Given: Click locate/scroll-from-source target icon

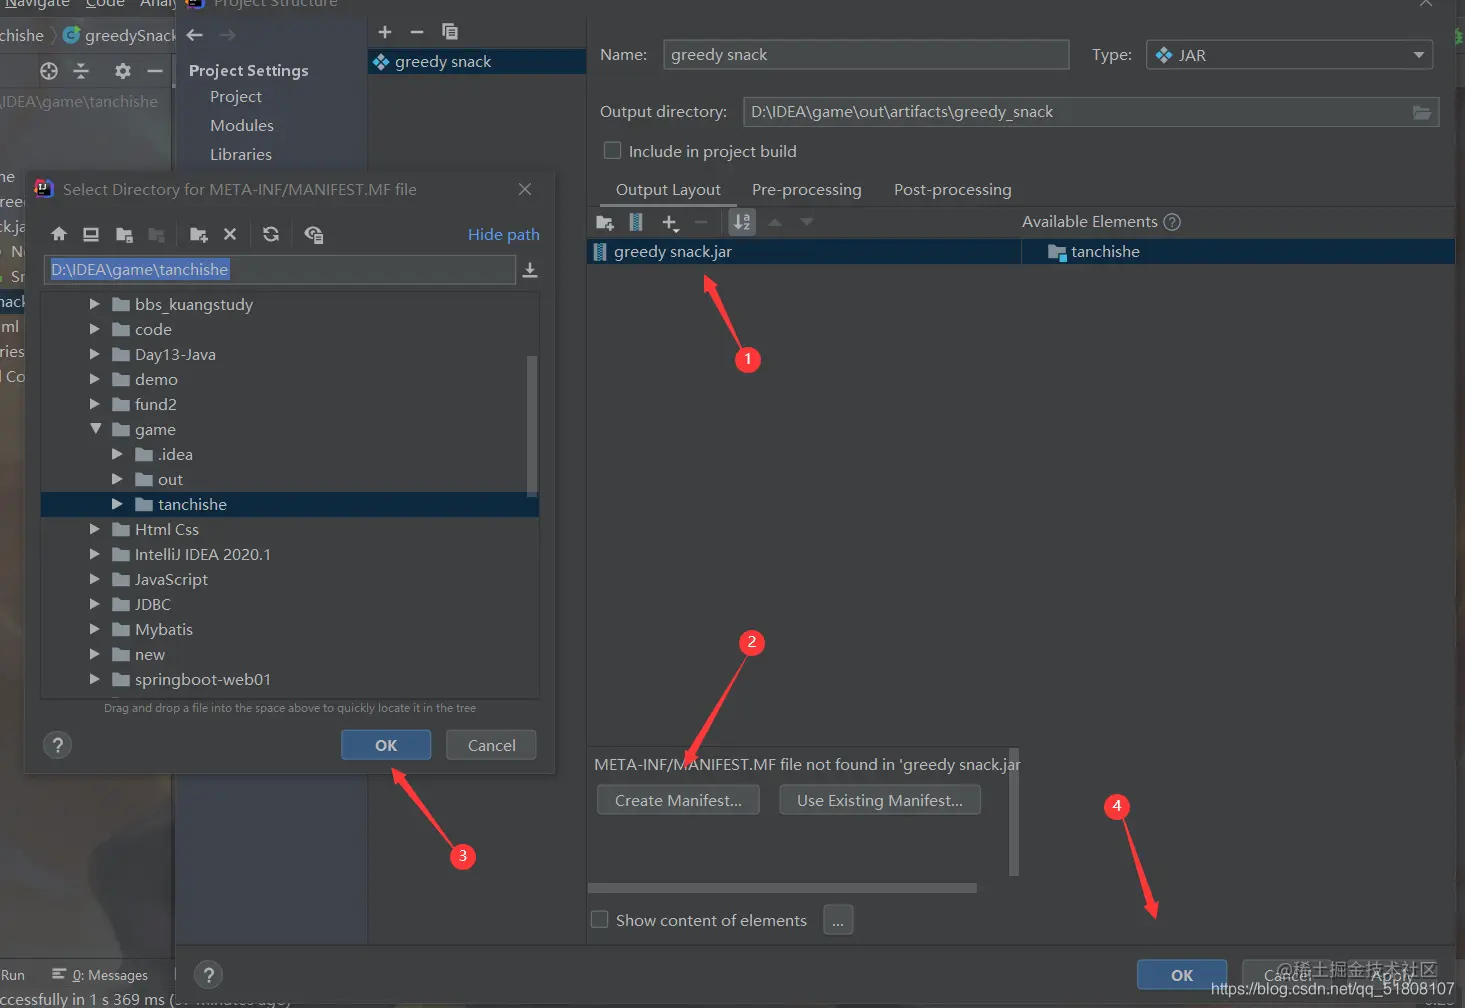Looking at the screenshot, I should click(x=49, y=71).
